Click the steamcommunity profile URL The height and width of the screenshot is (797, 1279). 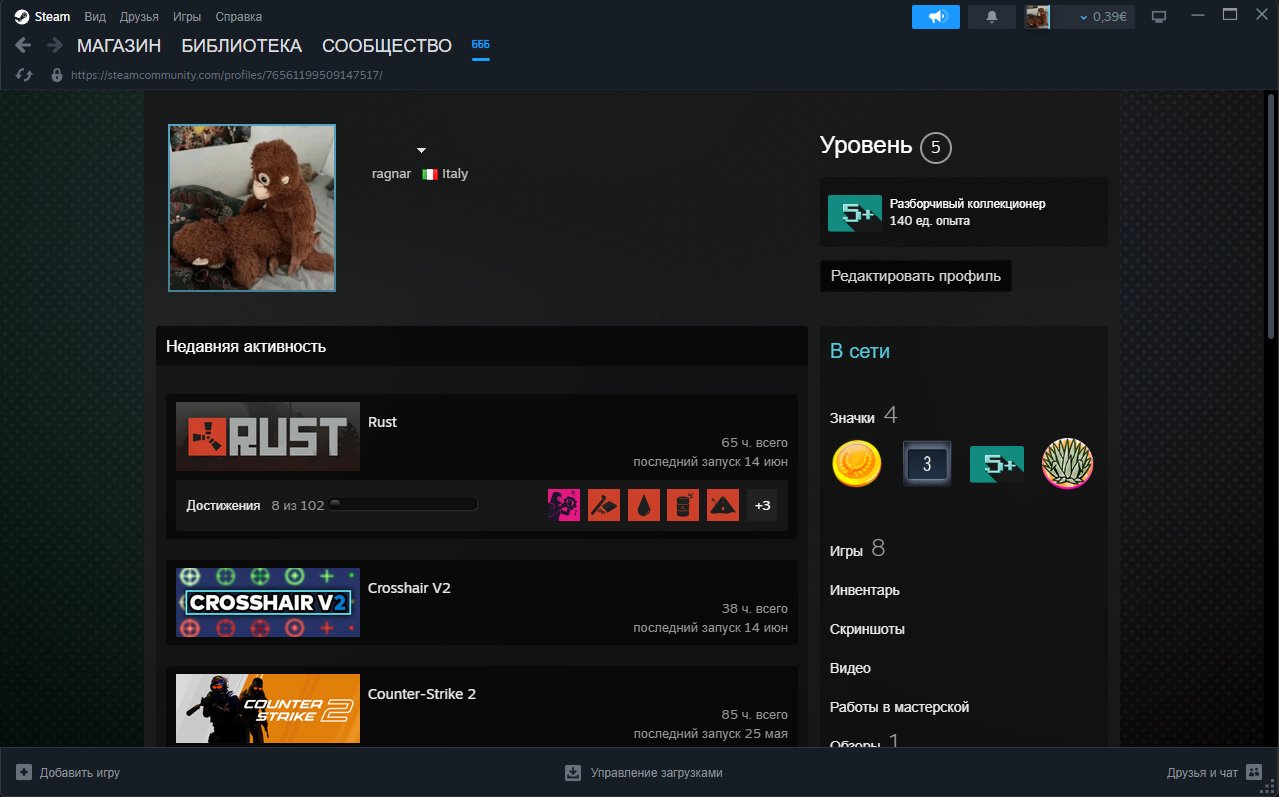(227, 75)
